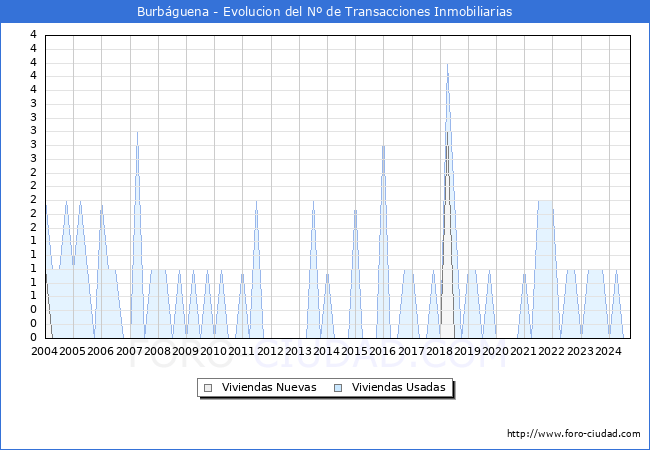This screenshot has height=450, width=650.
Task: Click the 2010 x-axis year label
Action: [213, 351]
